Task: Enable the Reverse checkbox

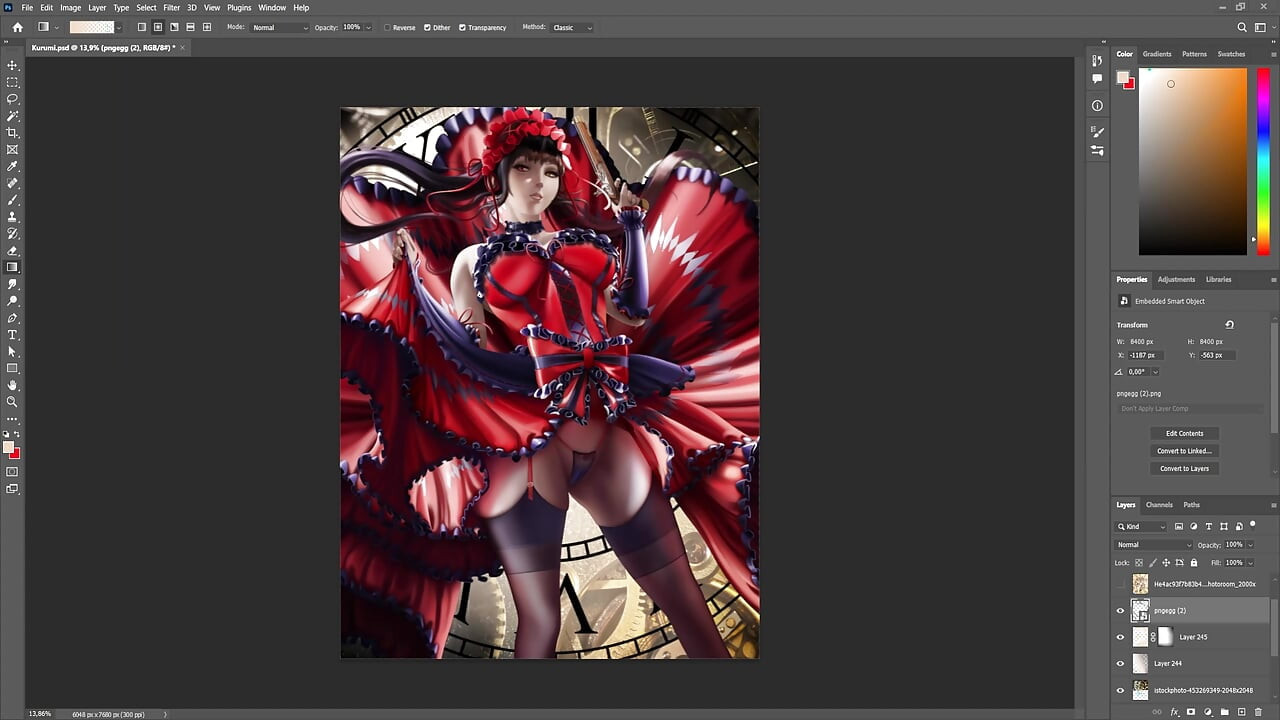Action: (388, 27)
